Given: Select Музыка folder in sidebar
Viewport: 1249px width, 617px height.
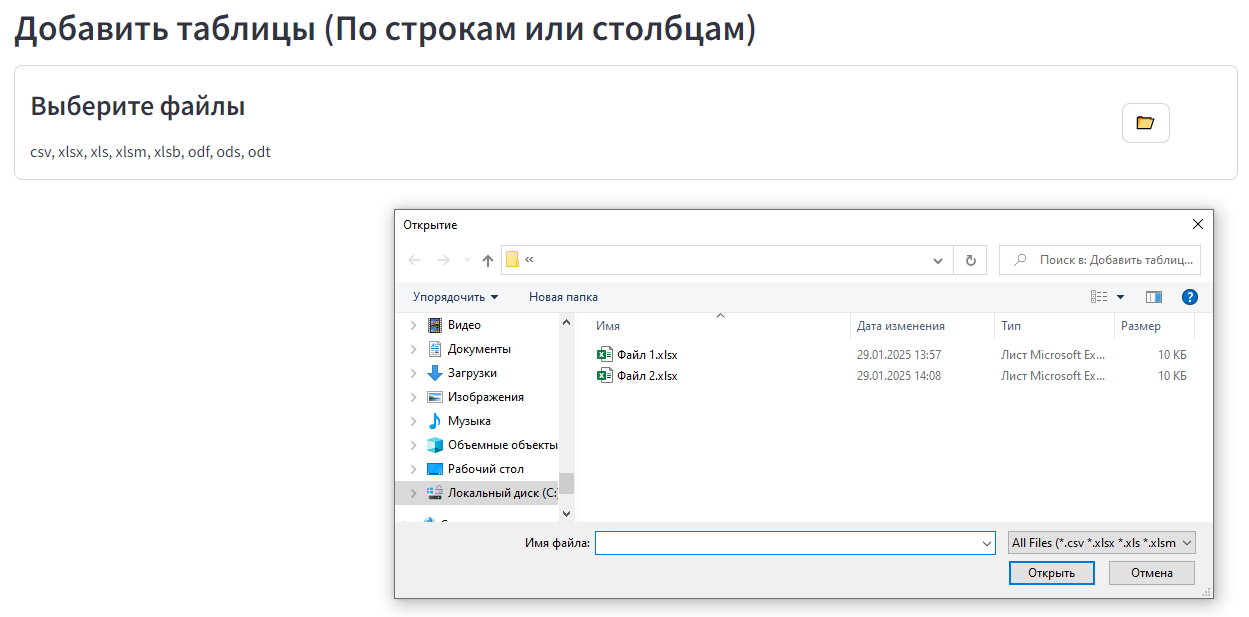Looking at the screenshot, I should coord(469,421).
